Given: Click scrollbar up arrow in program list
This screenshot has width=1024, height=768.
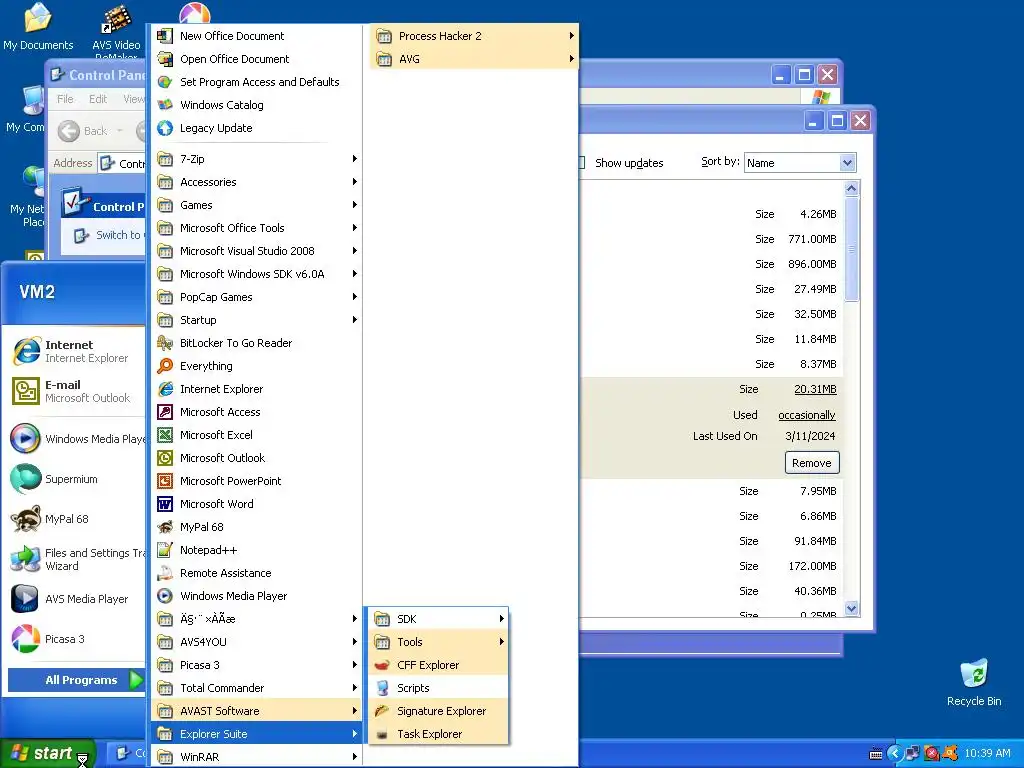Looking at the screenshot, I should 851,189.
